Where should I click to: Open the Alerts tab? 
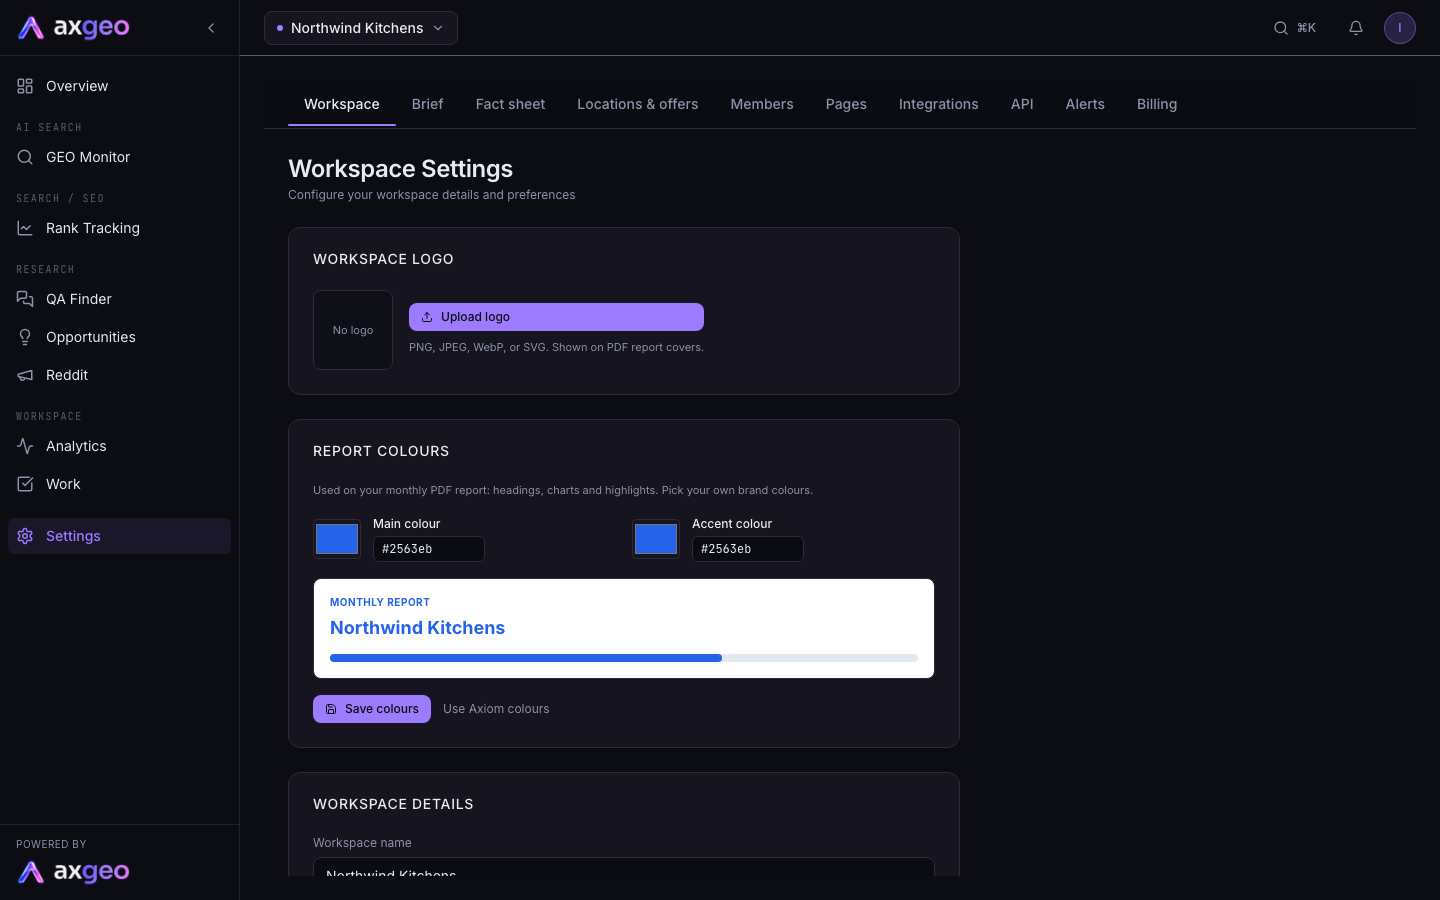(x=1085, y=104)
